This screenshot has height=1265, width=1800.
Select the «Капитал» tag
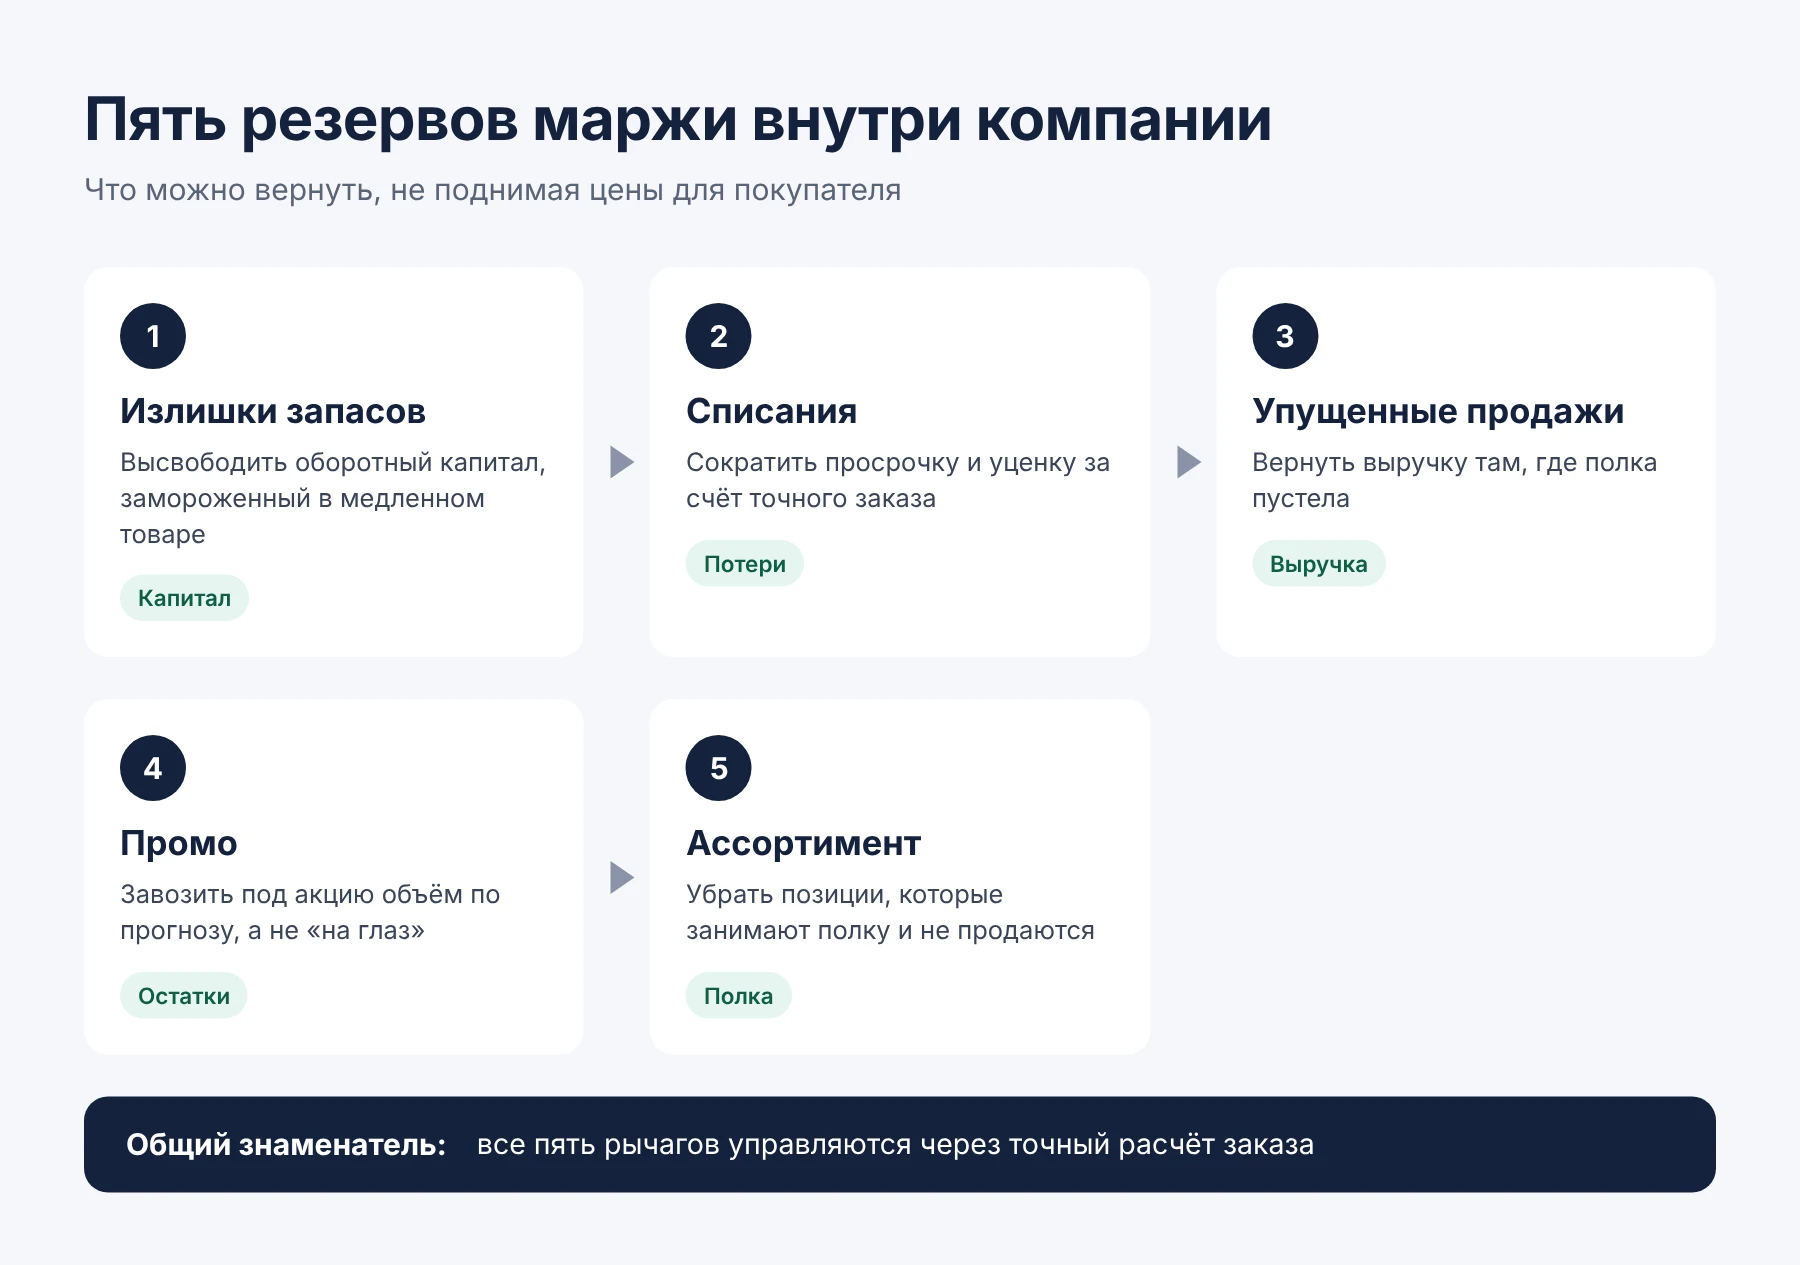point(184,598)
